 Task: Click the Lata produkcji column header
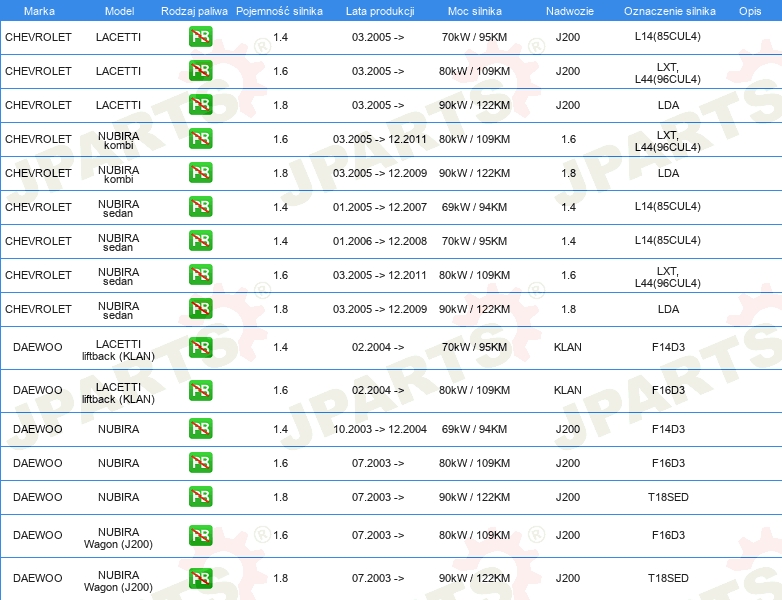pyautogui.click(x=380, y=11)
